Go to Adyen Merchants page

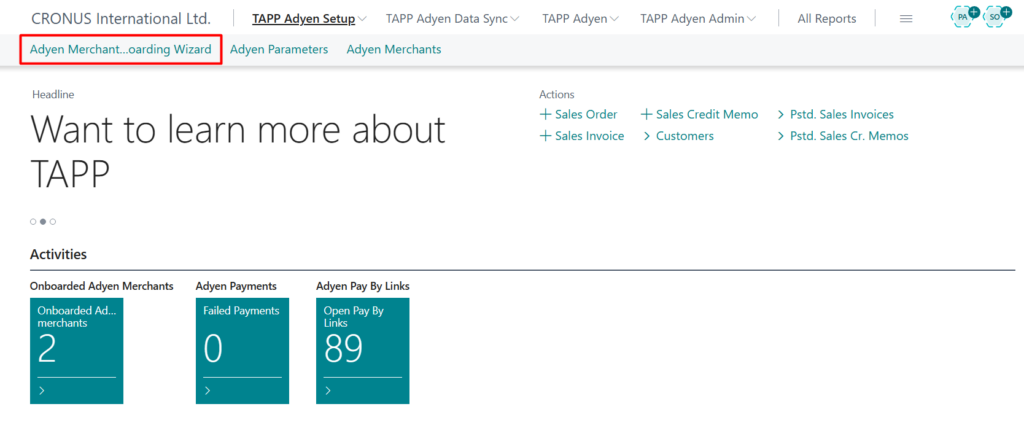tap(393, 49)
